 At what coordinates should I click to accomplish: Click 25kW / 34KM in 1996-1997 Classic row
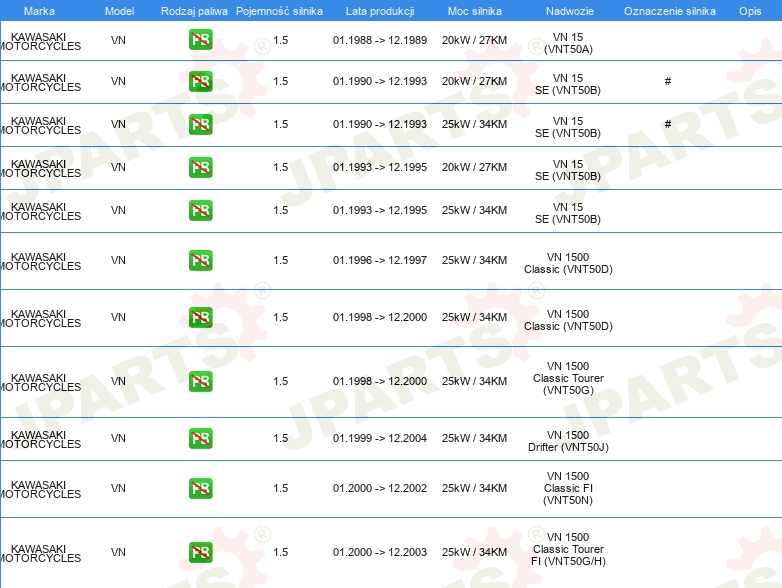[474, 260]
